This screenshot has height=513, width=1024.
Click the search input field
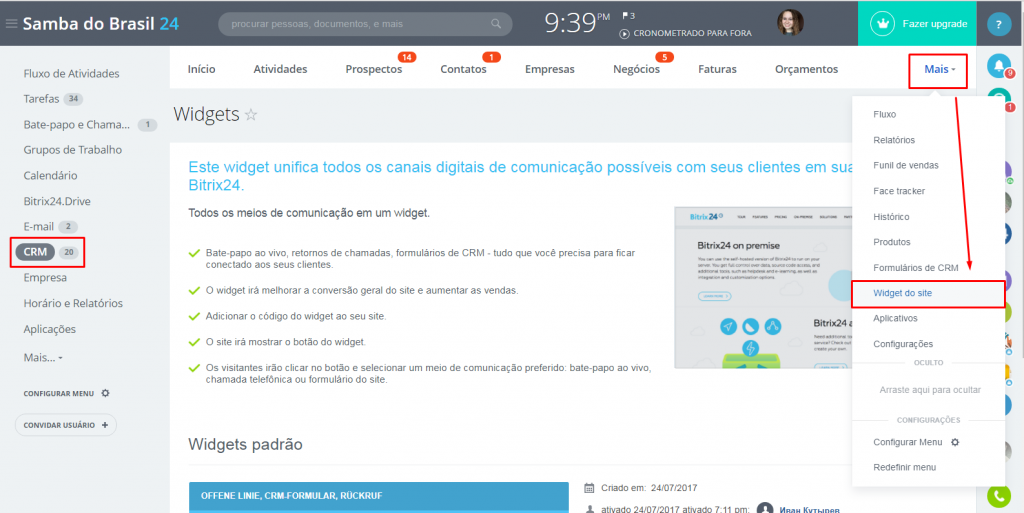[365, 24]
